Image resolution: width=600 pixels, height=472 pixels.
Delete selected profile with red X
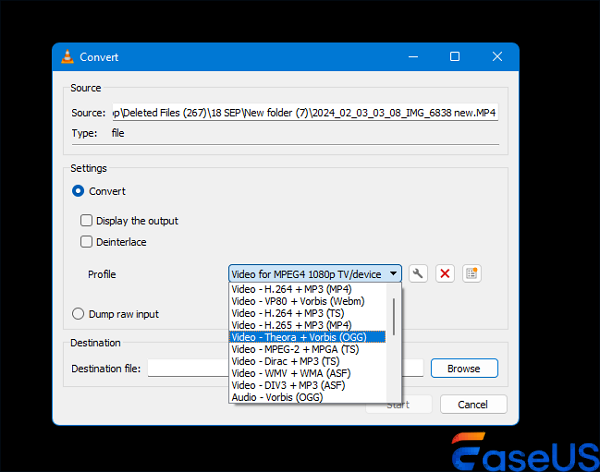pyautogui.click(x=445, y=274)
